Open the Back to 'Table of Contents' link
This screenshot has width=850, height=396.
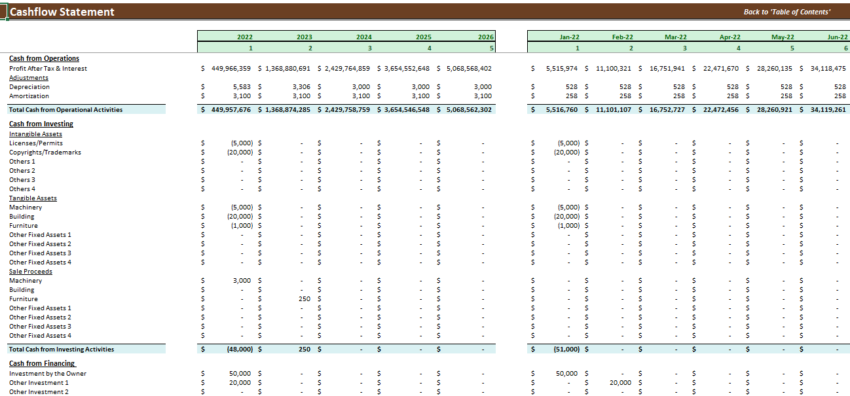coord(787,11)
